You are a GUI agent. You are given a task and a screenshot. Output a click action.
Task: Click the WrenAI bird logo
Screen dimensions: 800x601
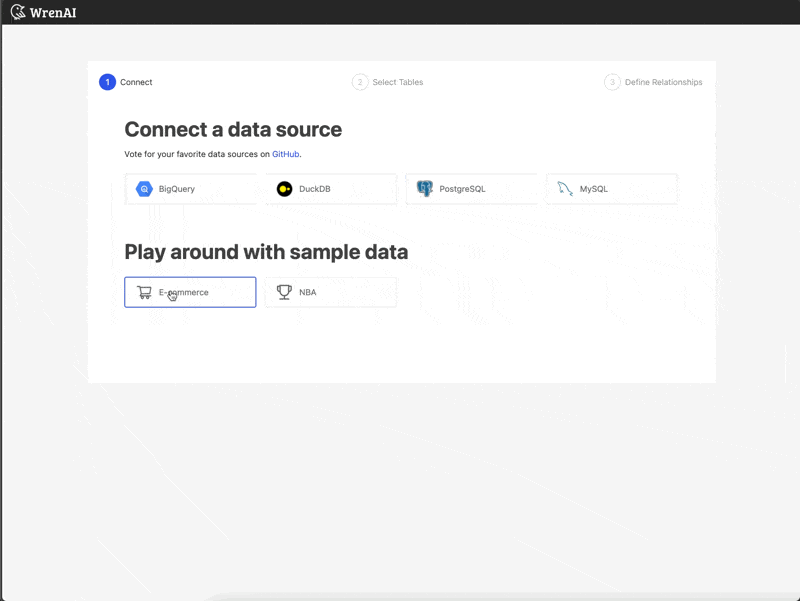(x=17, y=13)
